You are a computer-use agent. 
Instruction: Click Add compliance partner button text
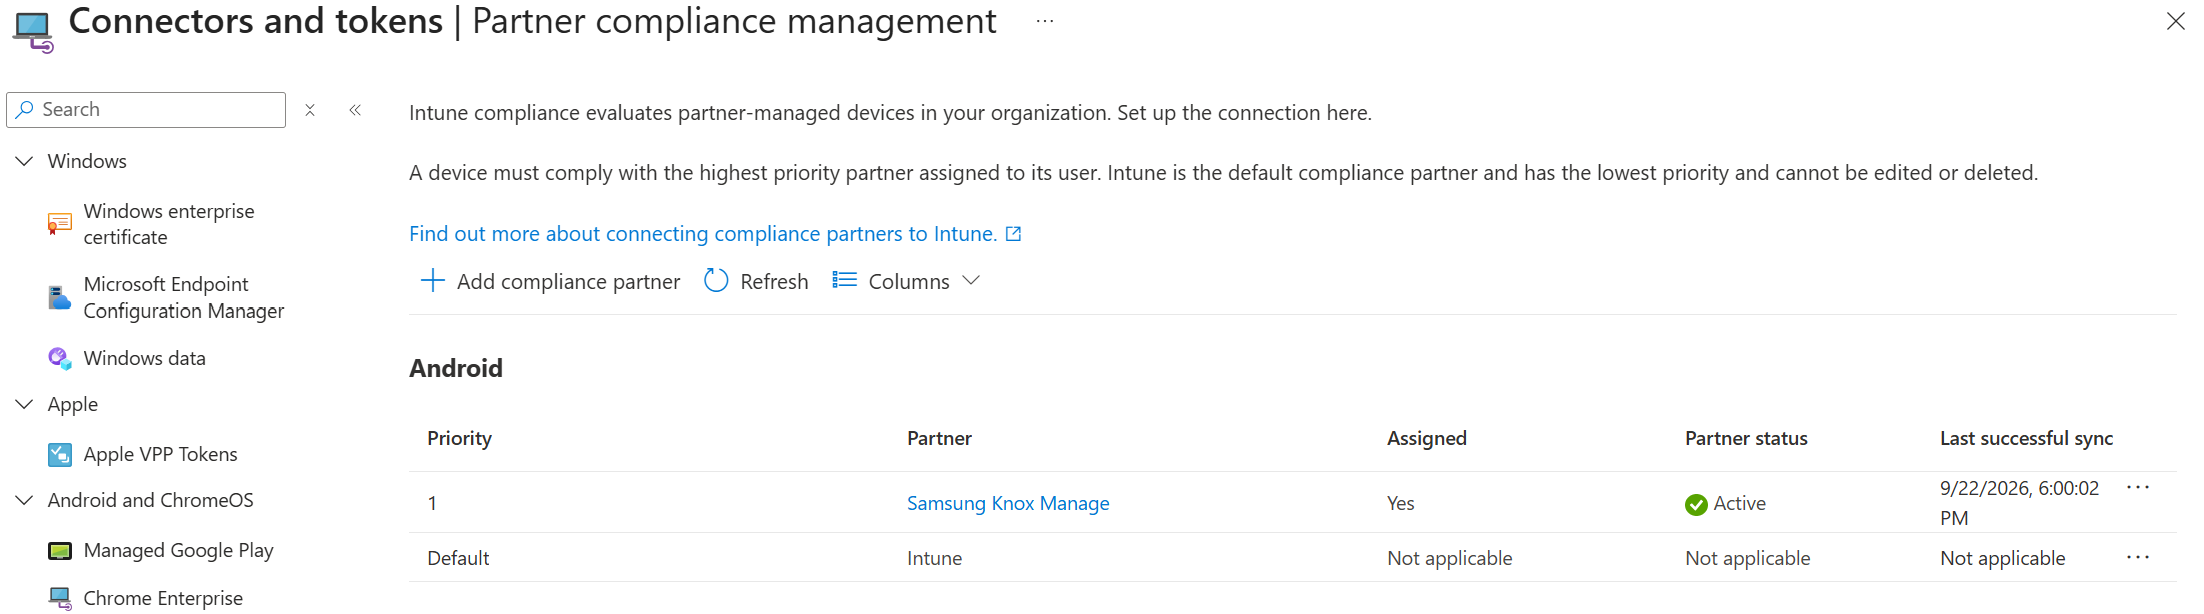pos(568,282)
